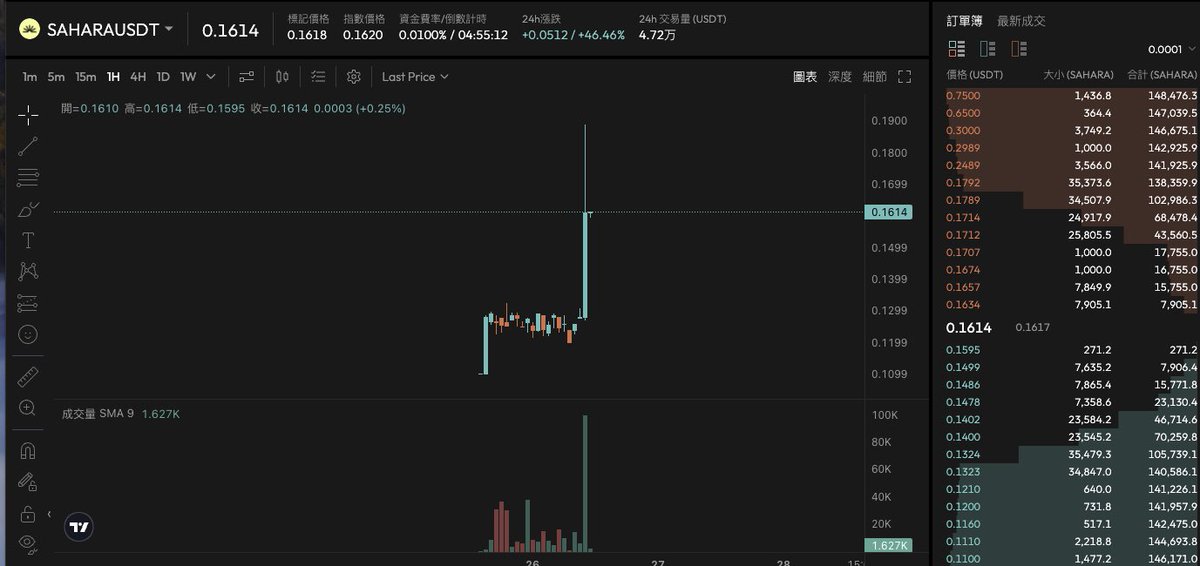Select the 1W timeframe
Screen dimensions: 1200x566
point(188,76)
